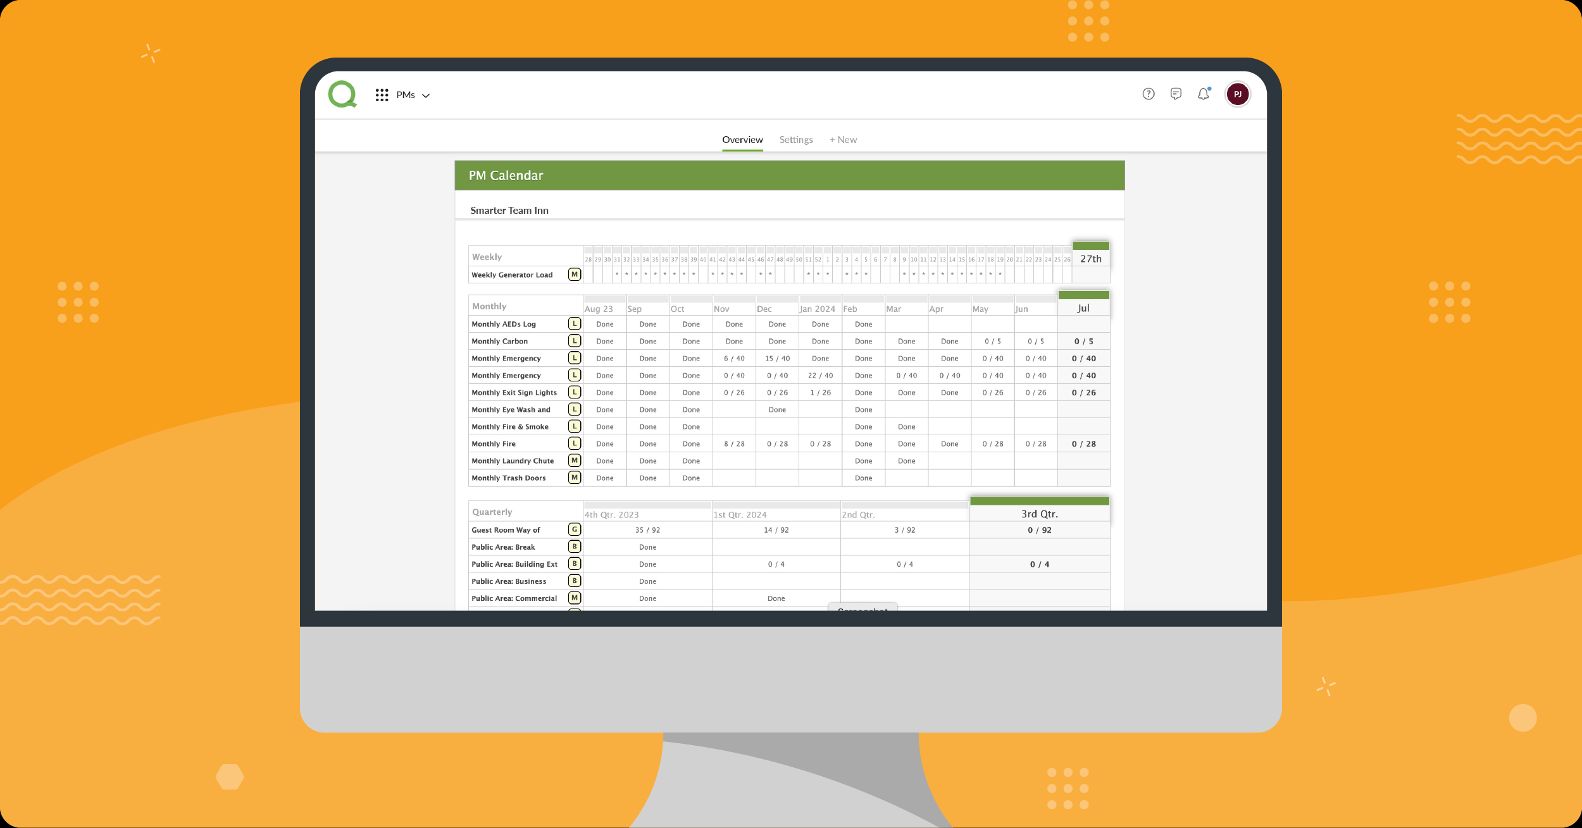Viewport: 1582px width, 828px height.
Task: Select the 3rd Qtr. column header
Action: click(x=1040, y=513)
